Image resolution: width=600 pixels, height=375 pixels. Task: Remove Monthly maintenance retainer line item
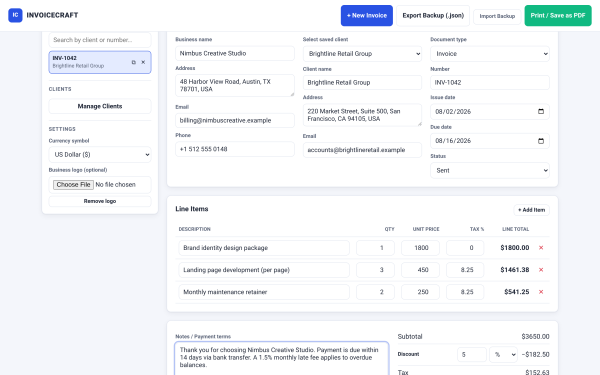pos(541,292)
